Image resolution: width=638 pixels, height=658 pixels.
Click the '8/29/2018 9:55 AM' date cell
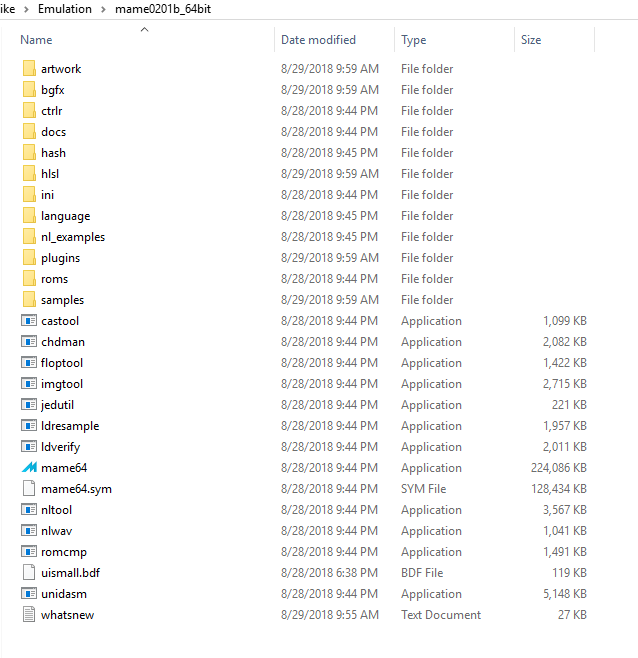click(x=330, y=614)
